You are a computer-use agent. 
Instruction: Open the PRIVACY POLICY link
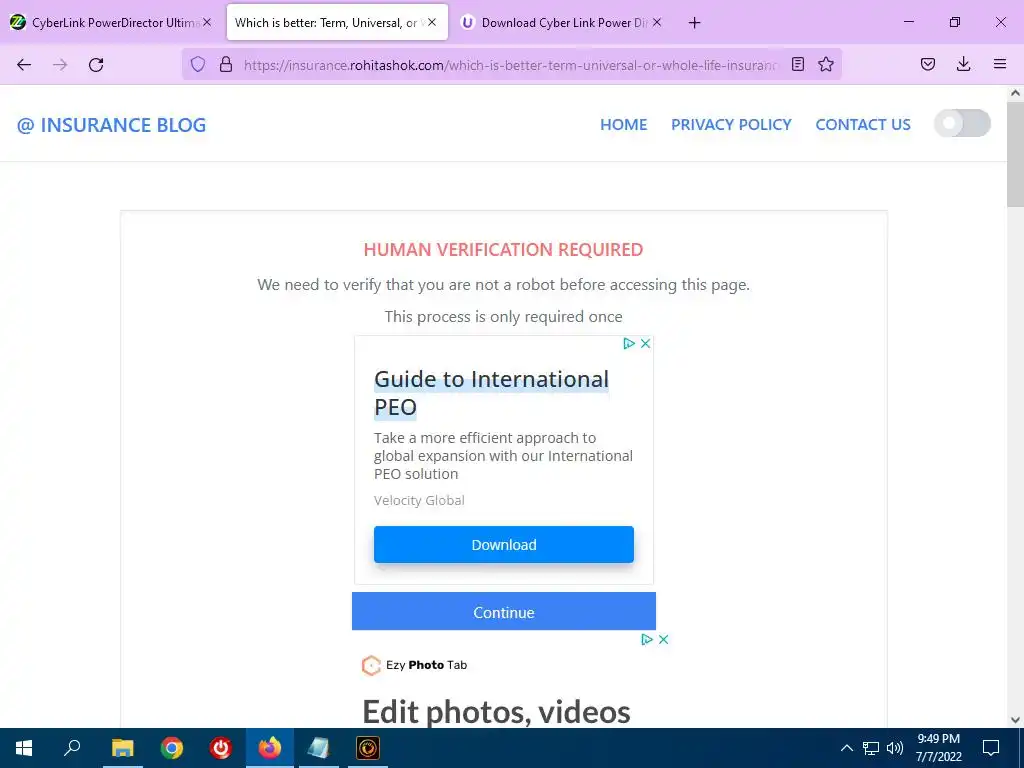[731, 124]
